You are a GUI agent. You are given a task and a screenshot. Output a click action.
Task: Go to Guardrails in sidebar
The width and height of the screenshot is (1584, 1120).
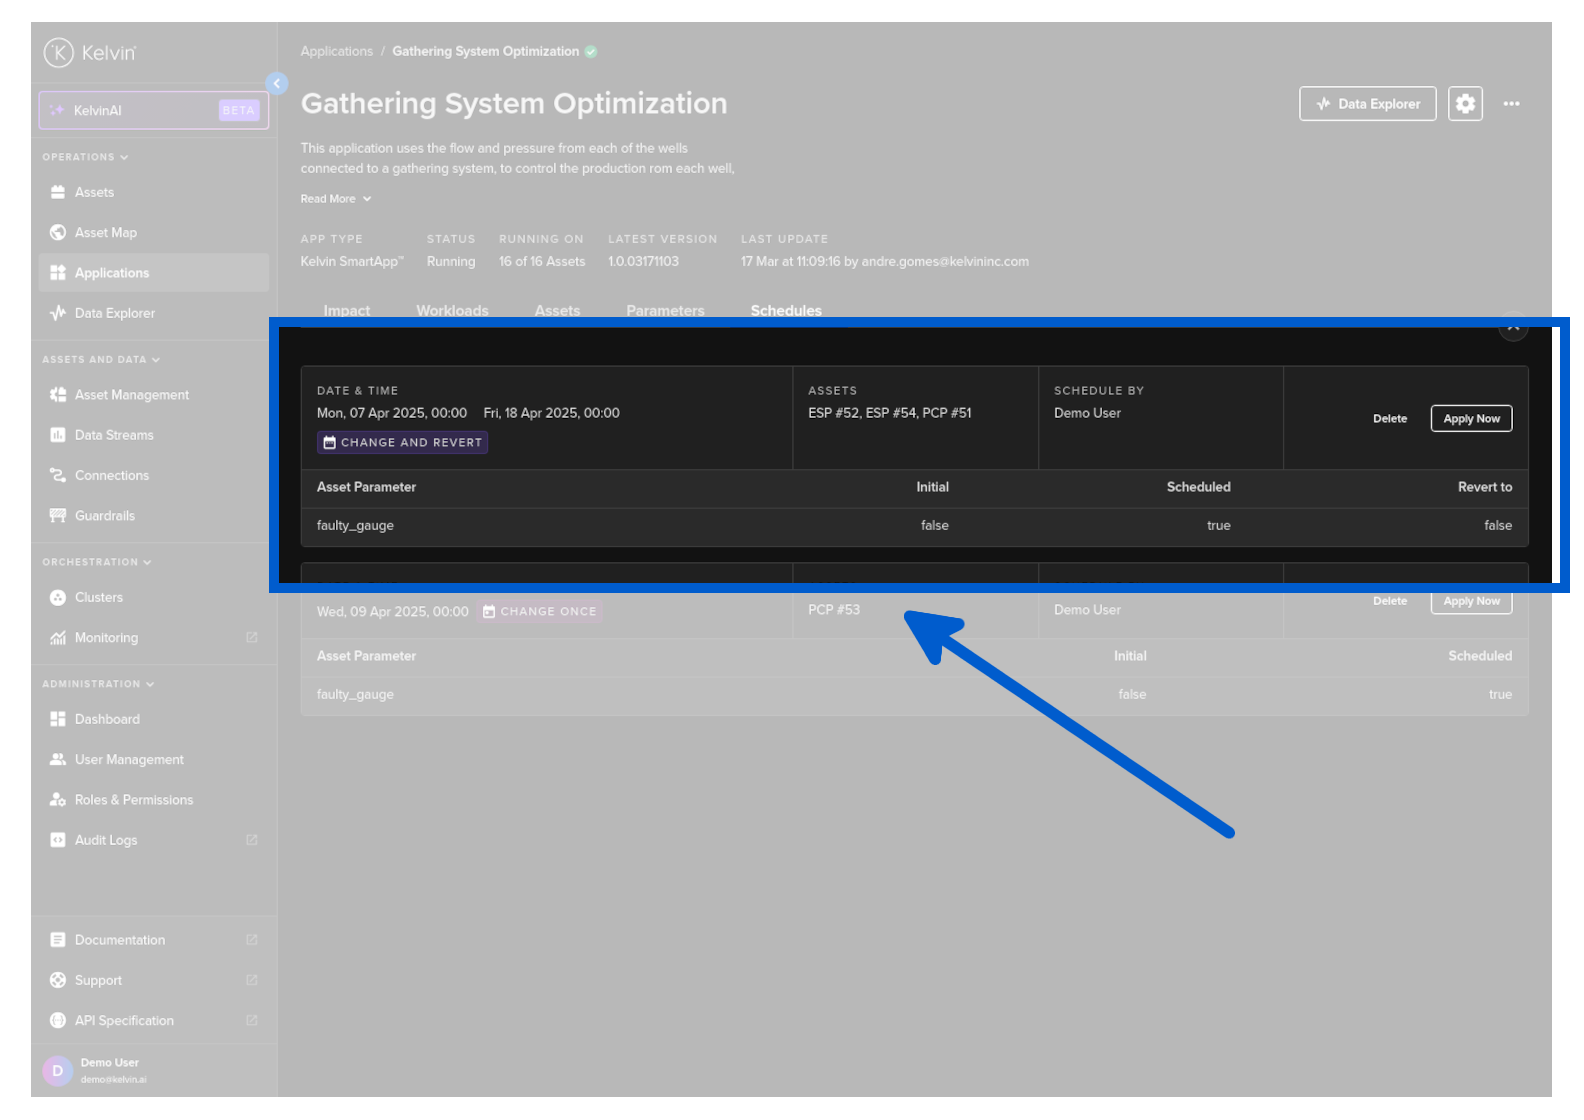coord(104,516)
